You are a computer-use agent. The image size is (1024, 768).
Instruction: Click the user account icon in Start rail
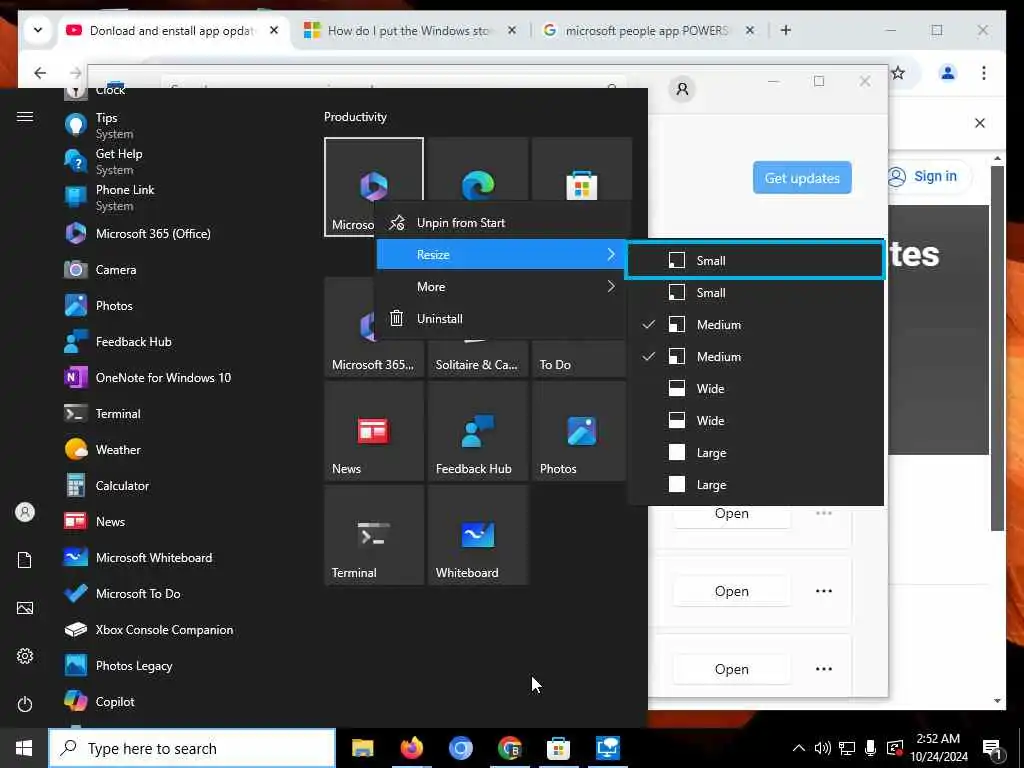click(x=25, y=512)
